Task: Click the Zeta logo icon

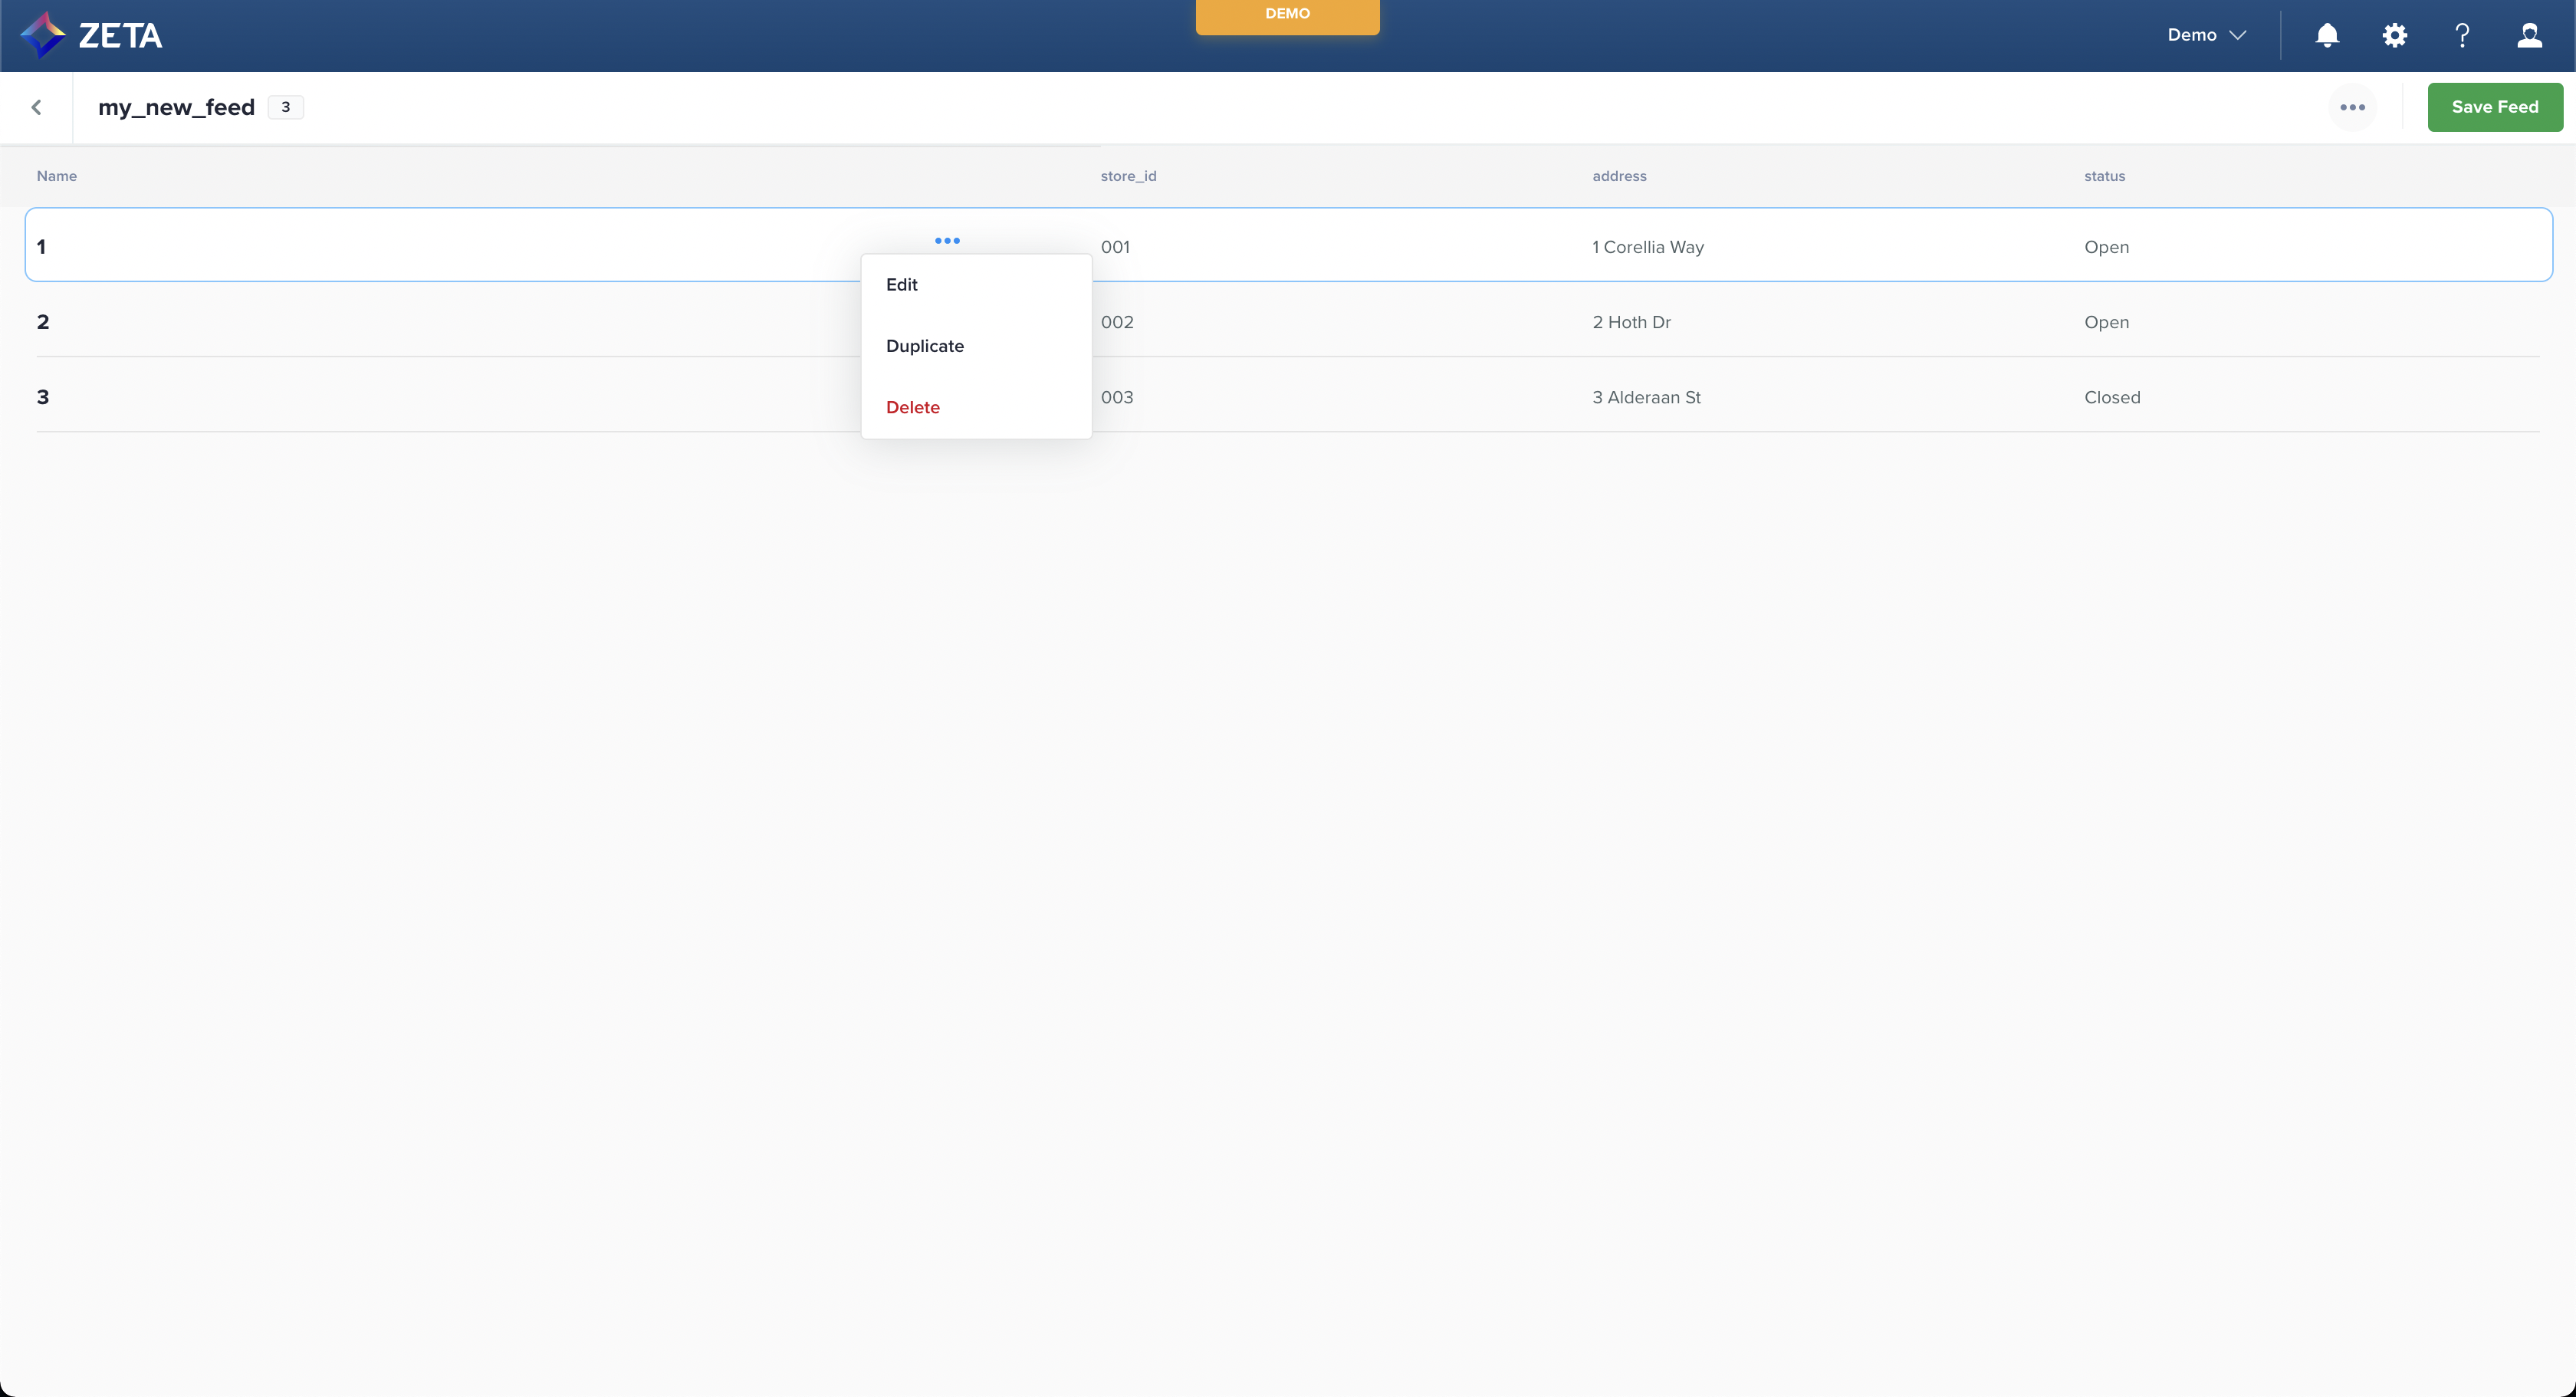Action: [43, 35]
